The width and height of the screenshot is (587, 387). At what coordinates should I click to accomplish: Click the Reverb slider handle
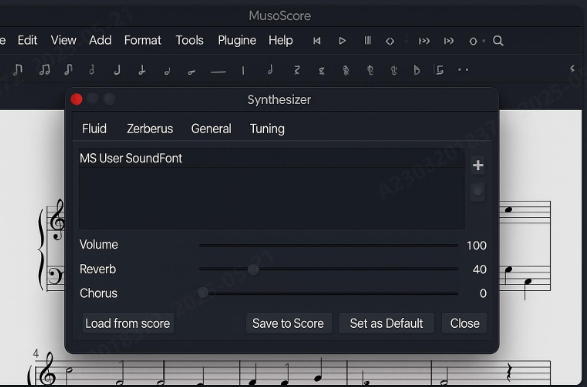tap(253, 269)
